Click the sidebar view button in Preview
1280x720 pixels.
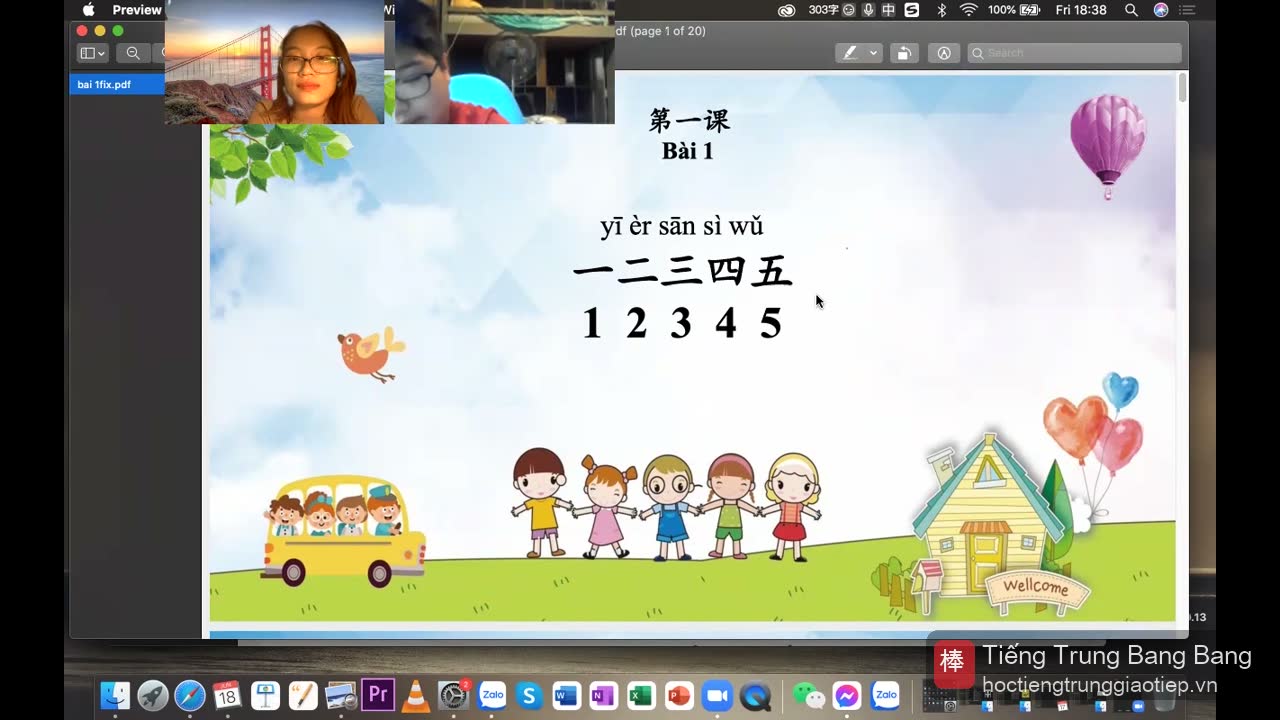[93, 53]
